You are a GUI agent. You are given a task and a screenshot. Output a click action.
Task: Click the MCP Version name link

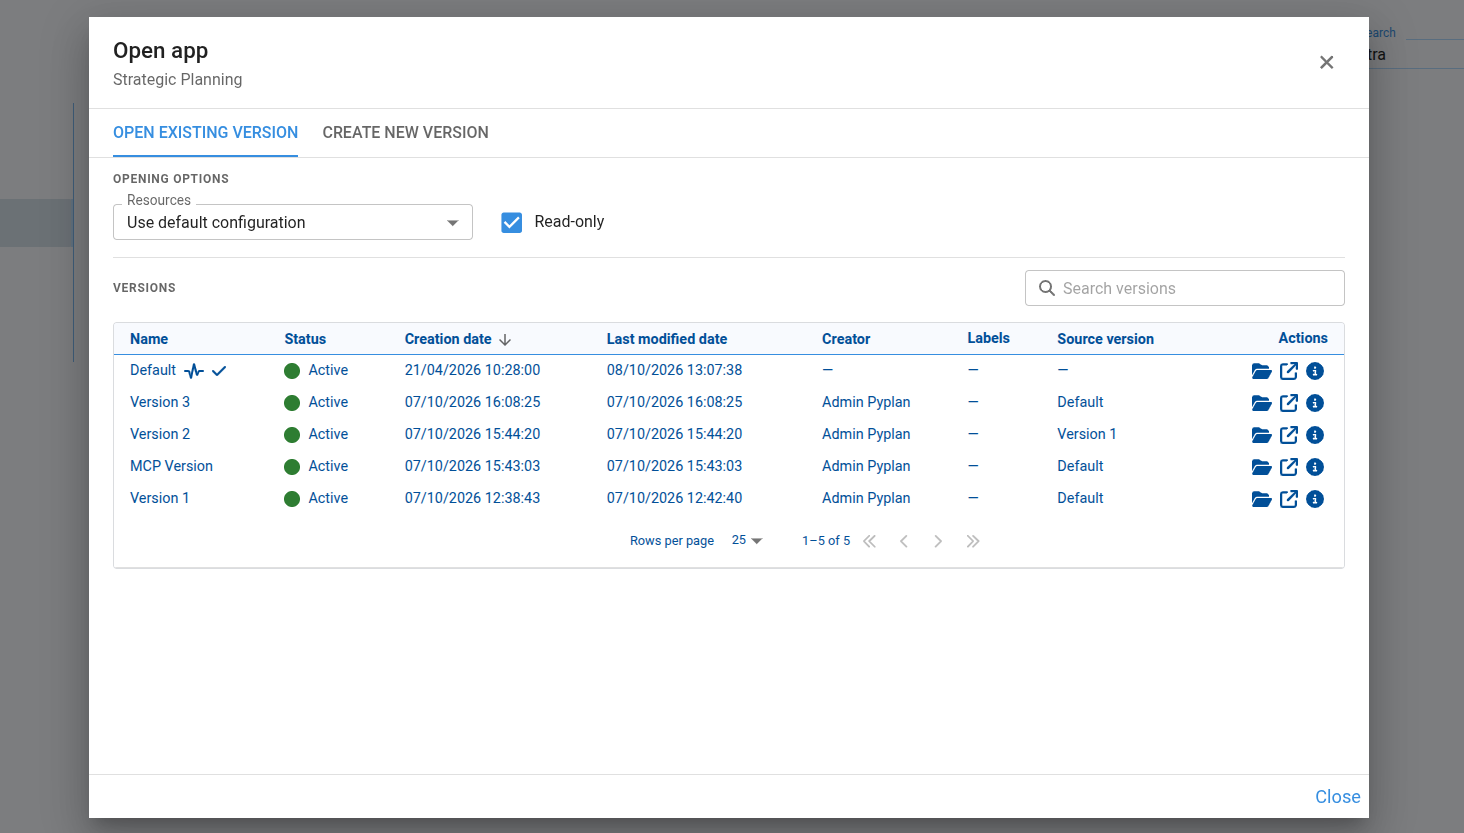171,466
